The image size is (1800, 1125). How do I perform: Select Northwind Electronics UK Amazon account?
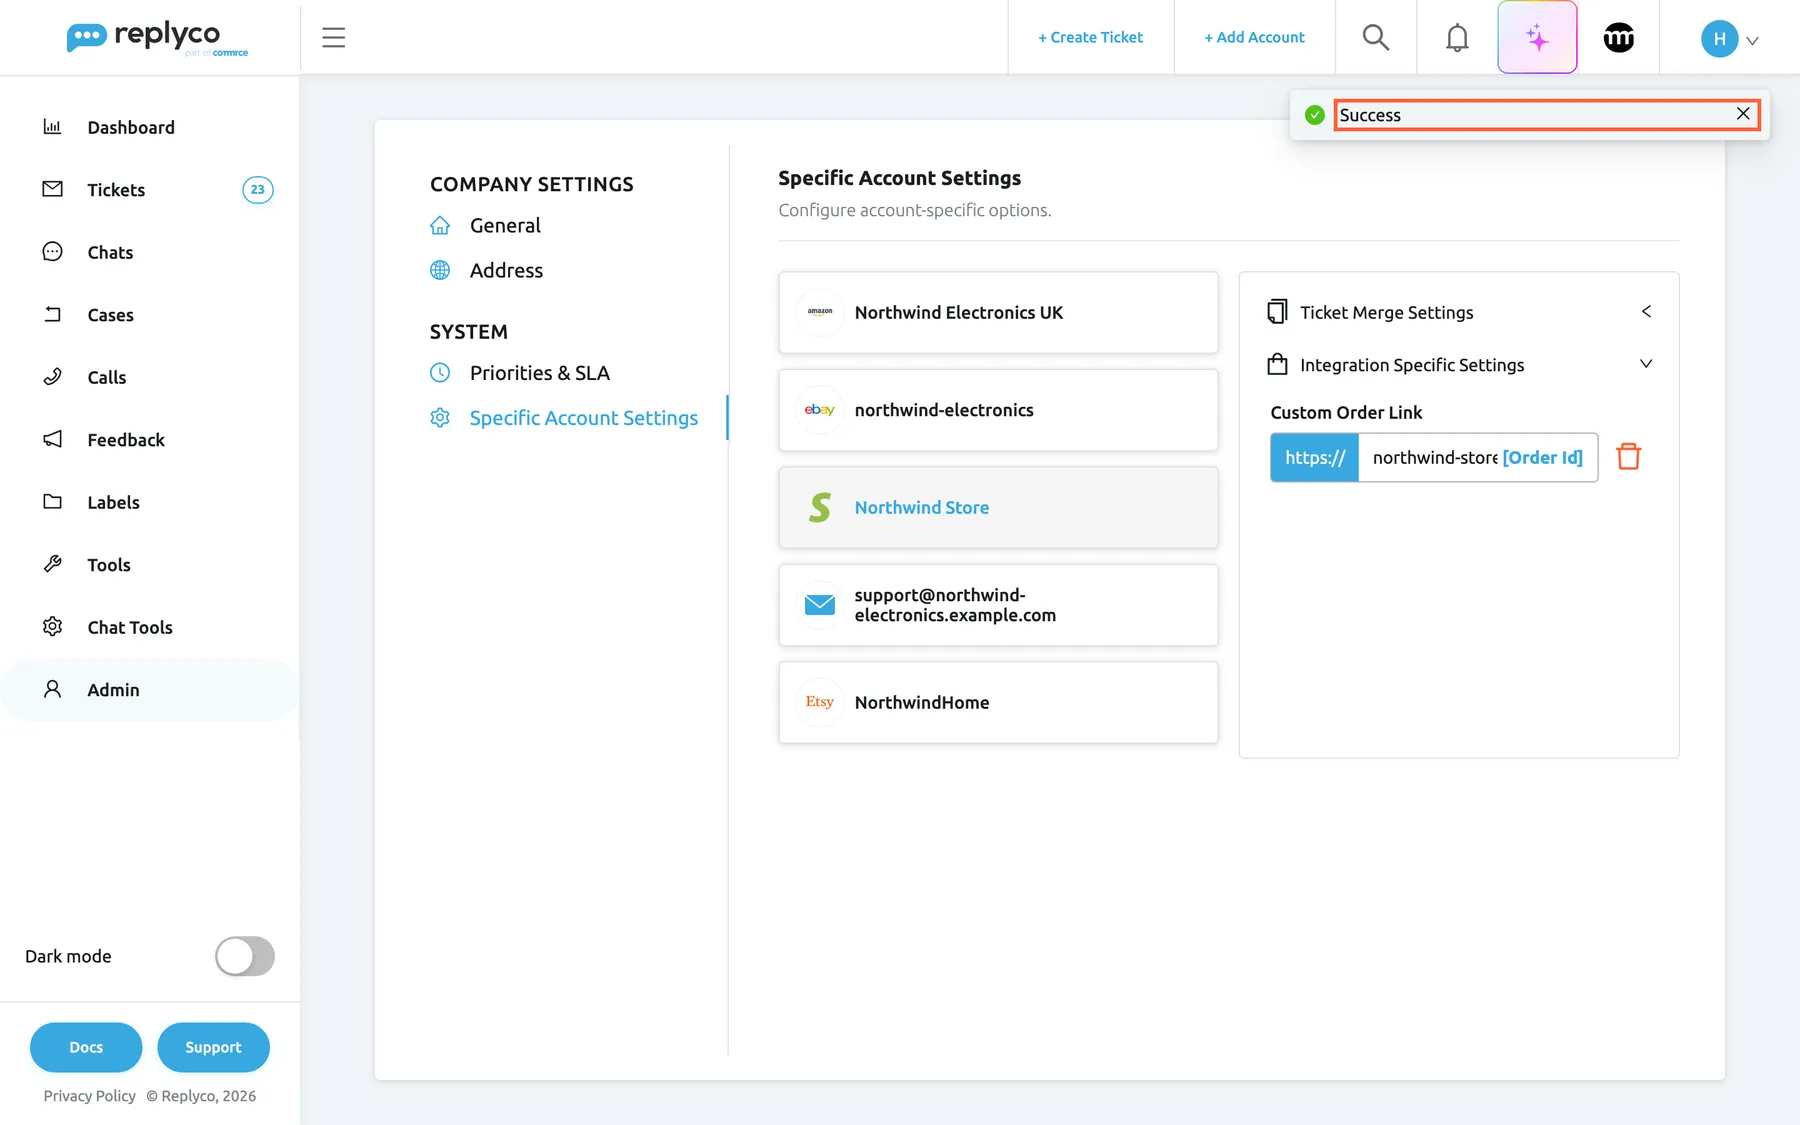tap(998, 312)
